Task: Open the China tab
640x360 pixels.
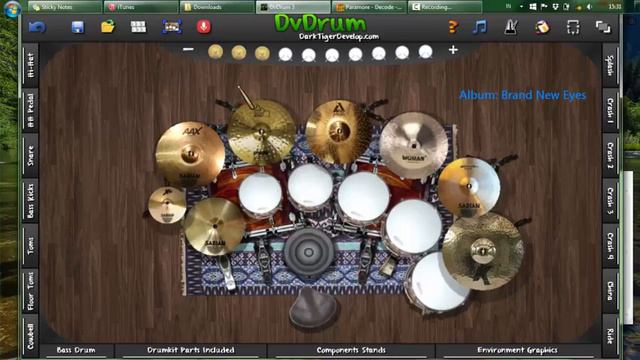Action: pyautogui.click(x=611, y=291)
